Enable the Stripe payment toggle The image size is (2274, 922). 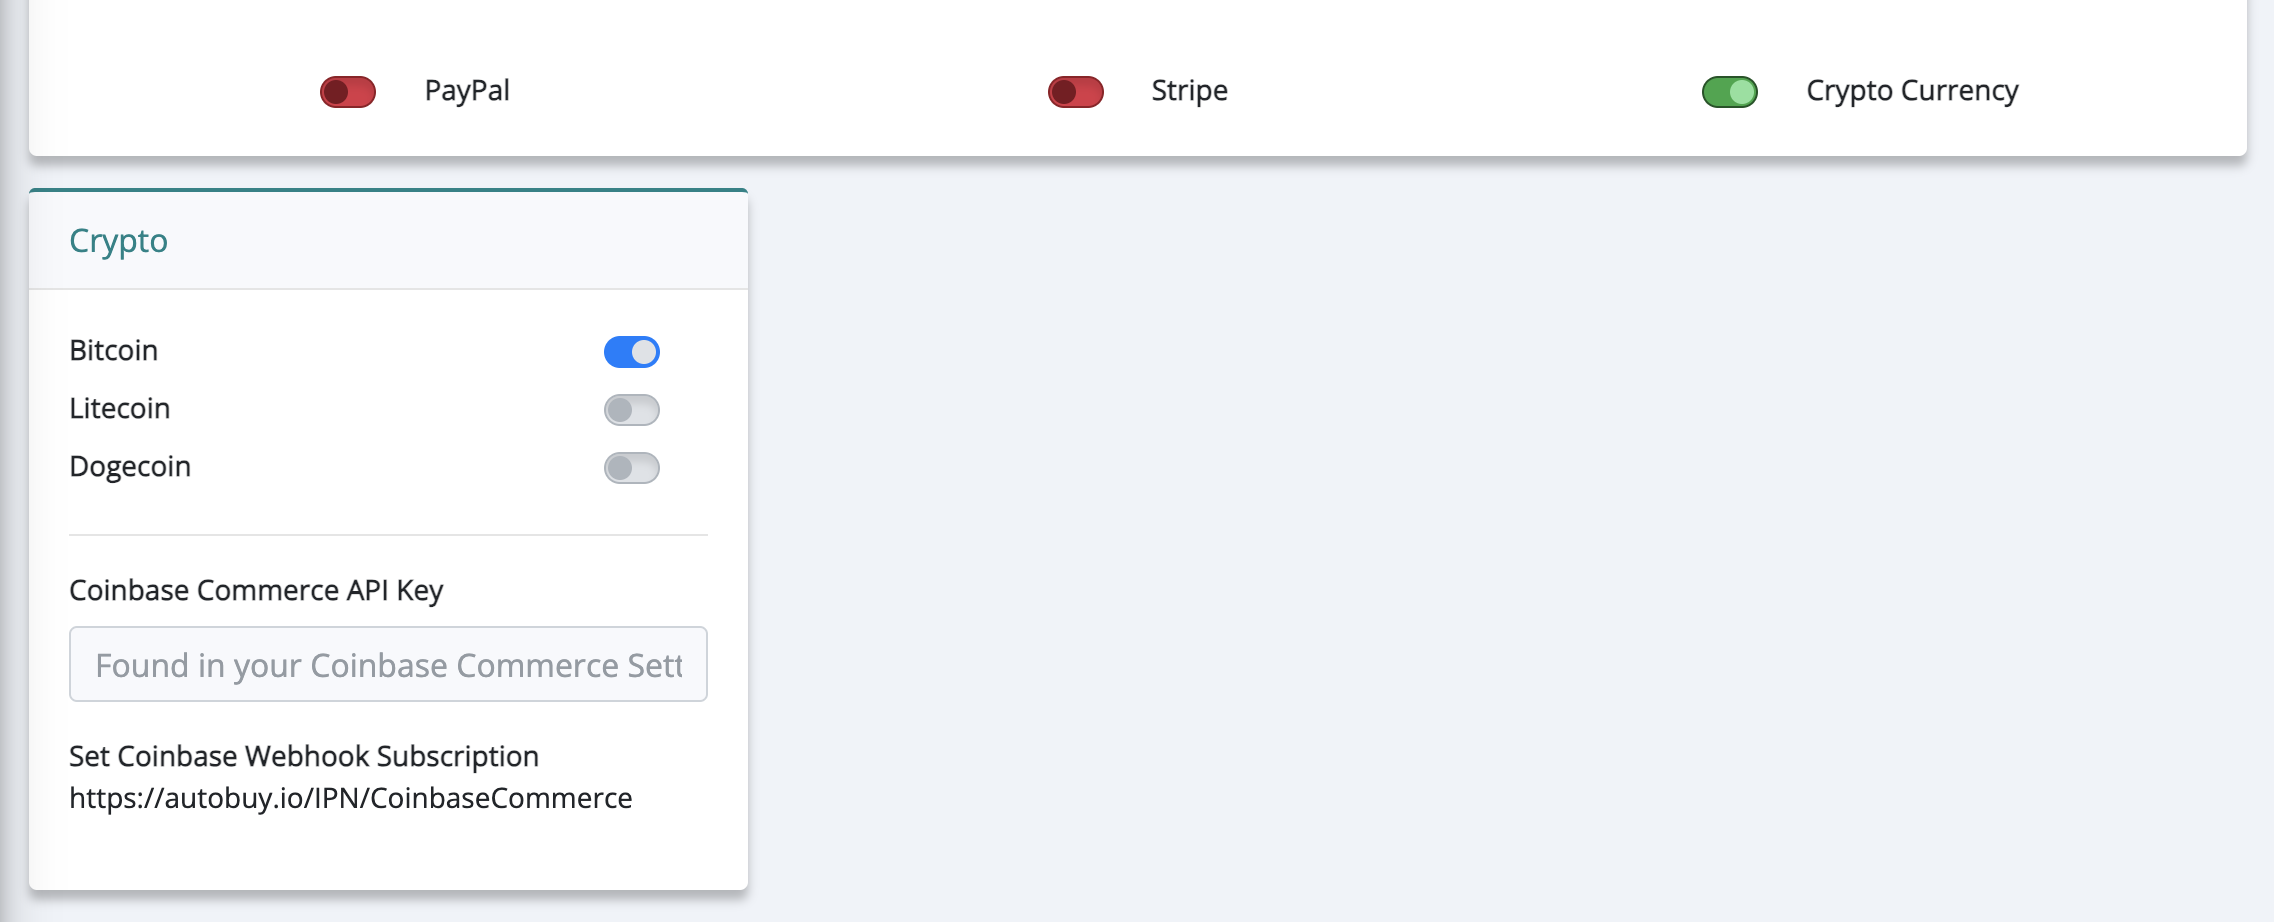[1076, 92]
